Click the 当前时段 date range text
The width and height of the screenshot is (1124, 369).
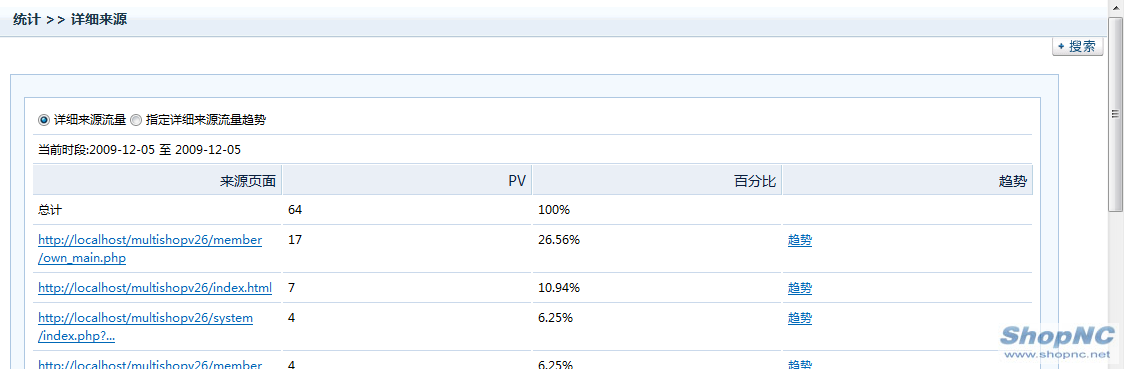[x=140, y=150]
